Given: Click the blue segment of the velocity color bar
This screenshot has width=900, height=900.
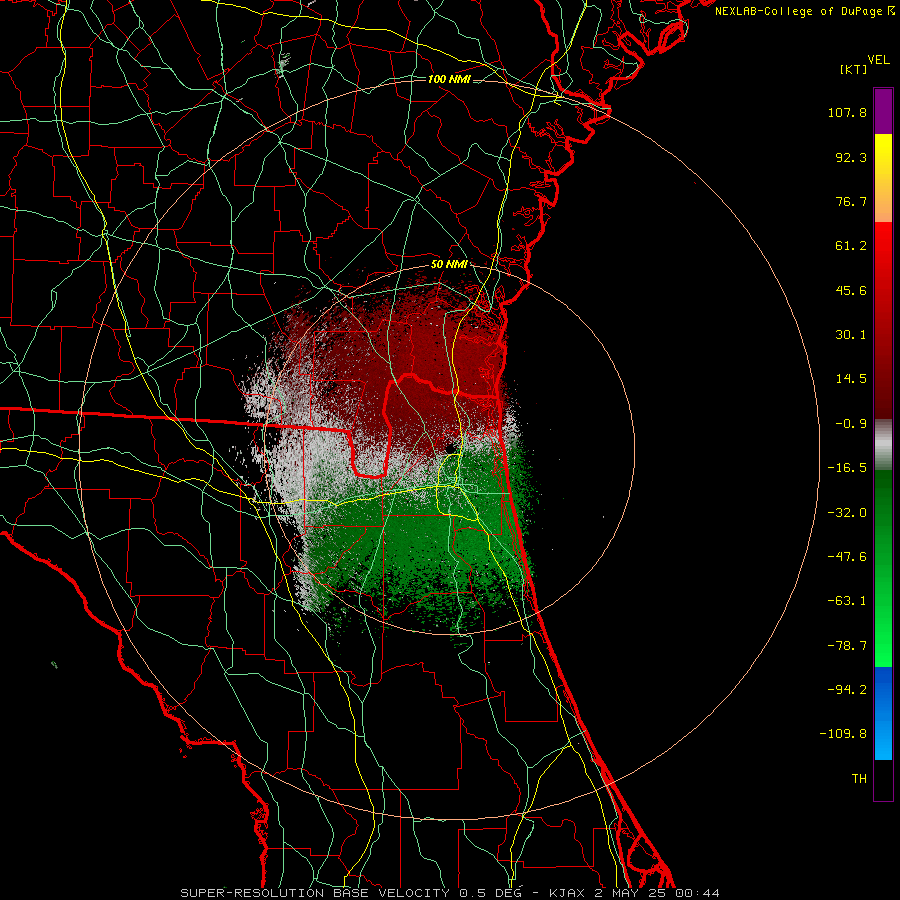Looking at the screenshot, I should 883,713.
